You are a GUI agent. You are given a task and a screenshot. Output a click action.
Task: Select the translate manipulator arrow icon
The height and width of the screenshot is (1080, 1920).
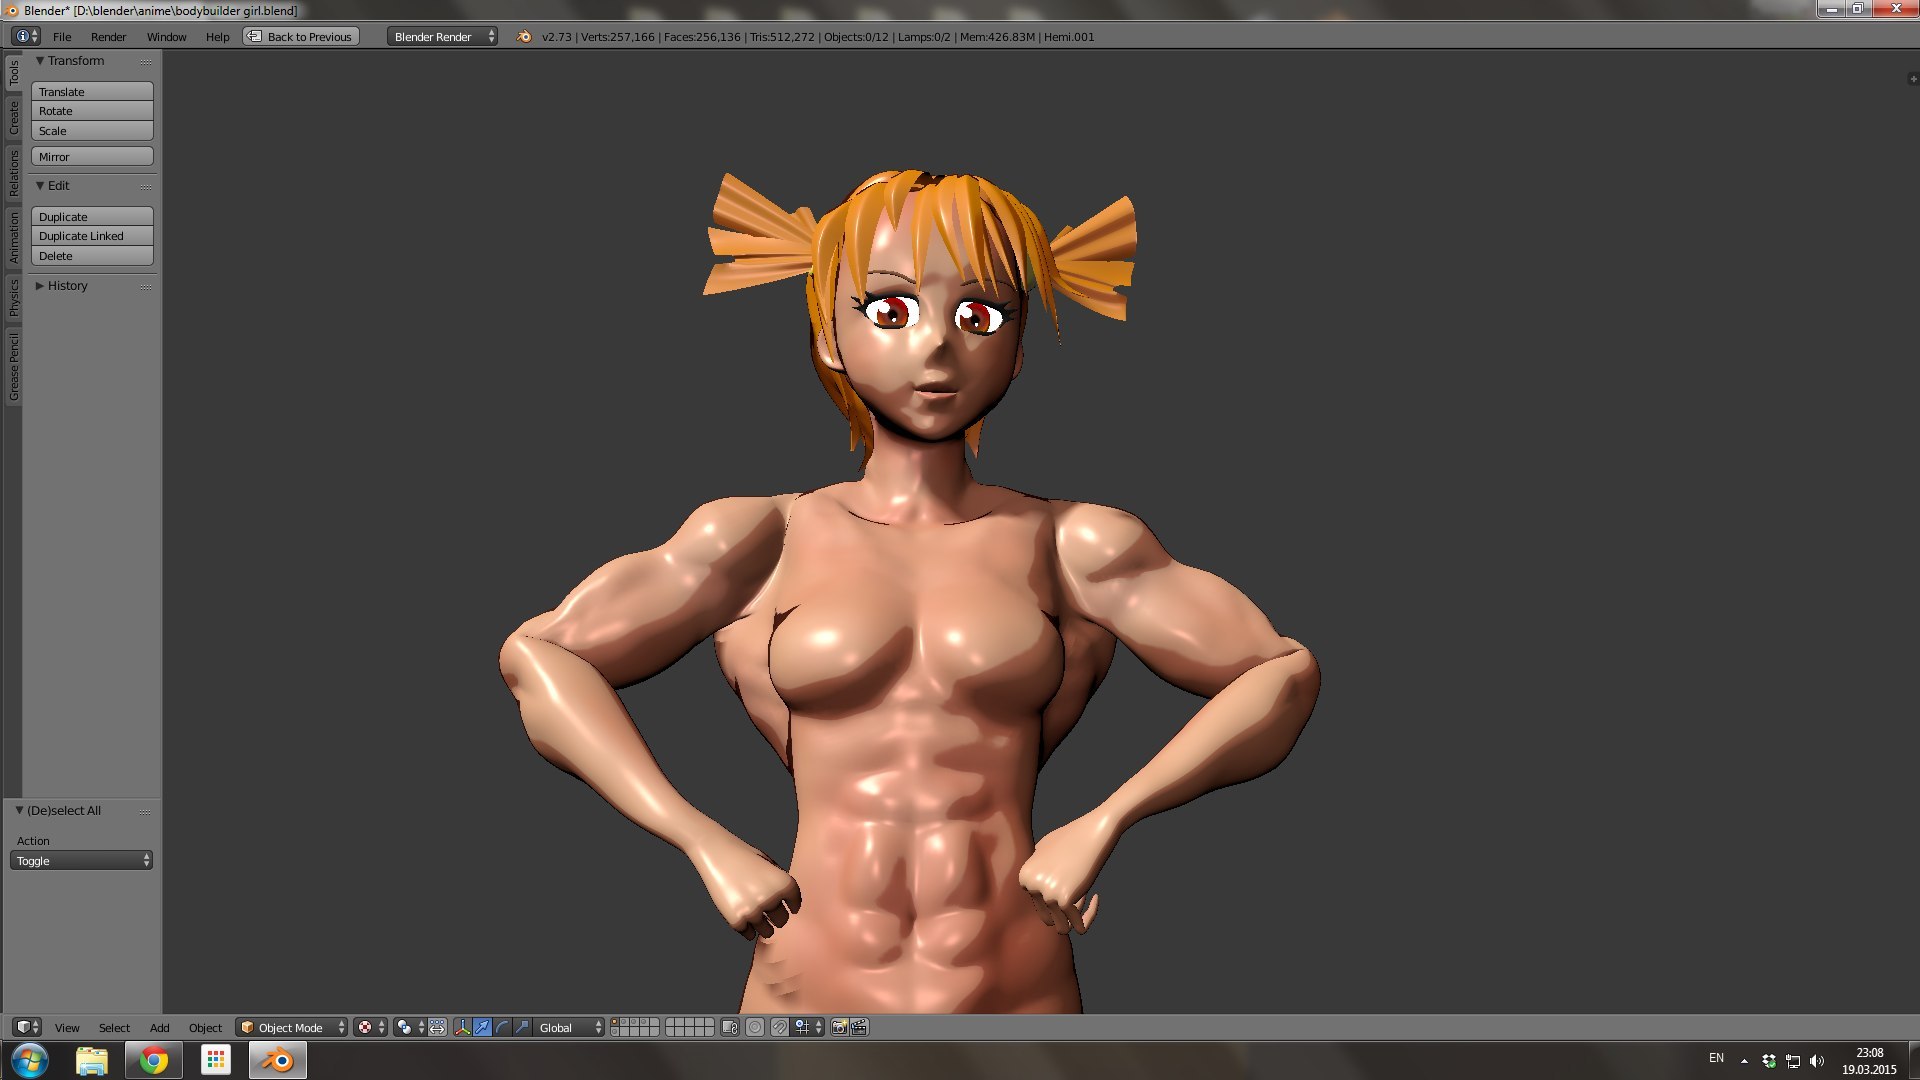click(x=482, y=1027)
